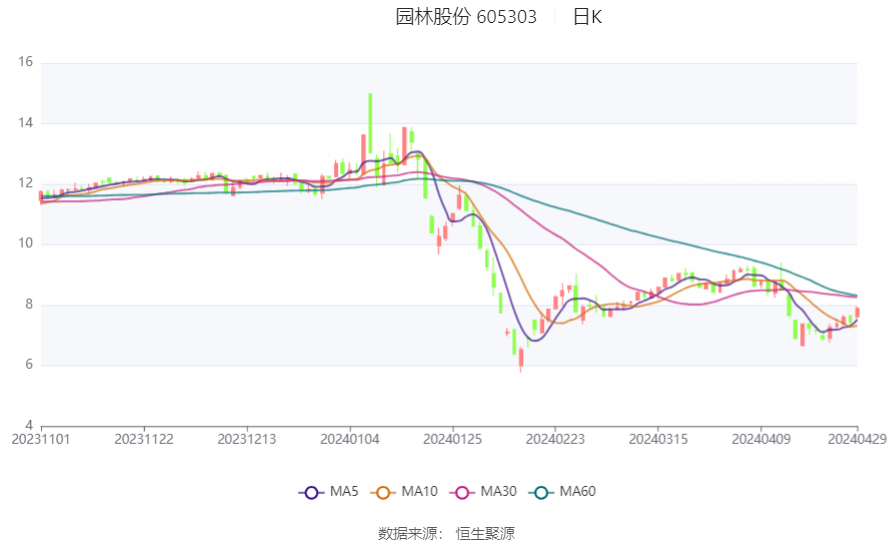Click y-axis value 6
Image resolution: width=893 pixels, height=542 pixels.
coord(29,364)
